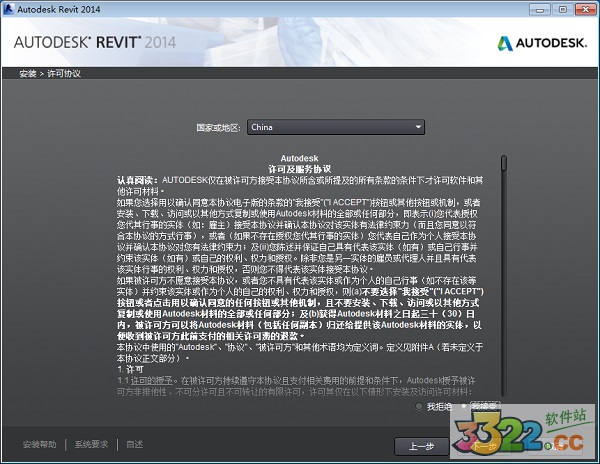Click the 许可协议 breadcrumb item
Screen dimensions: 600x464
tap(64, 74)
